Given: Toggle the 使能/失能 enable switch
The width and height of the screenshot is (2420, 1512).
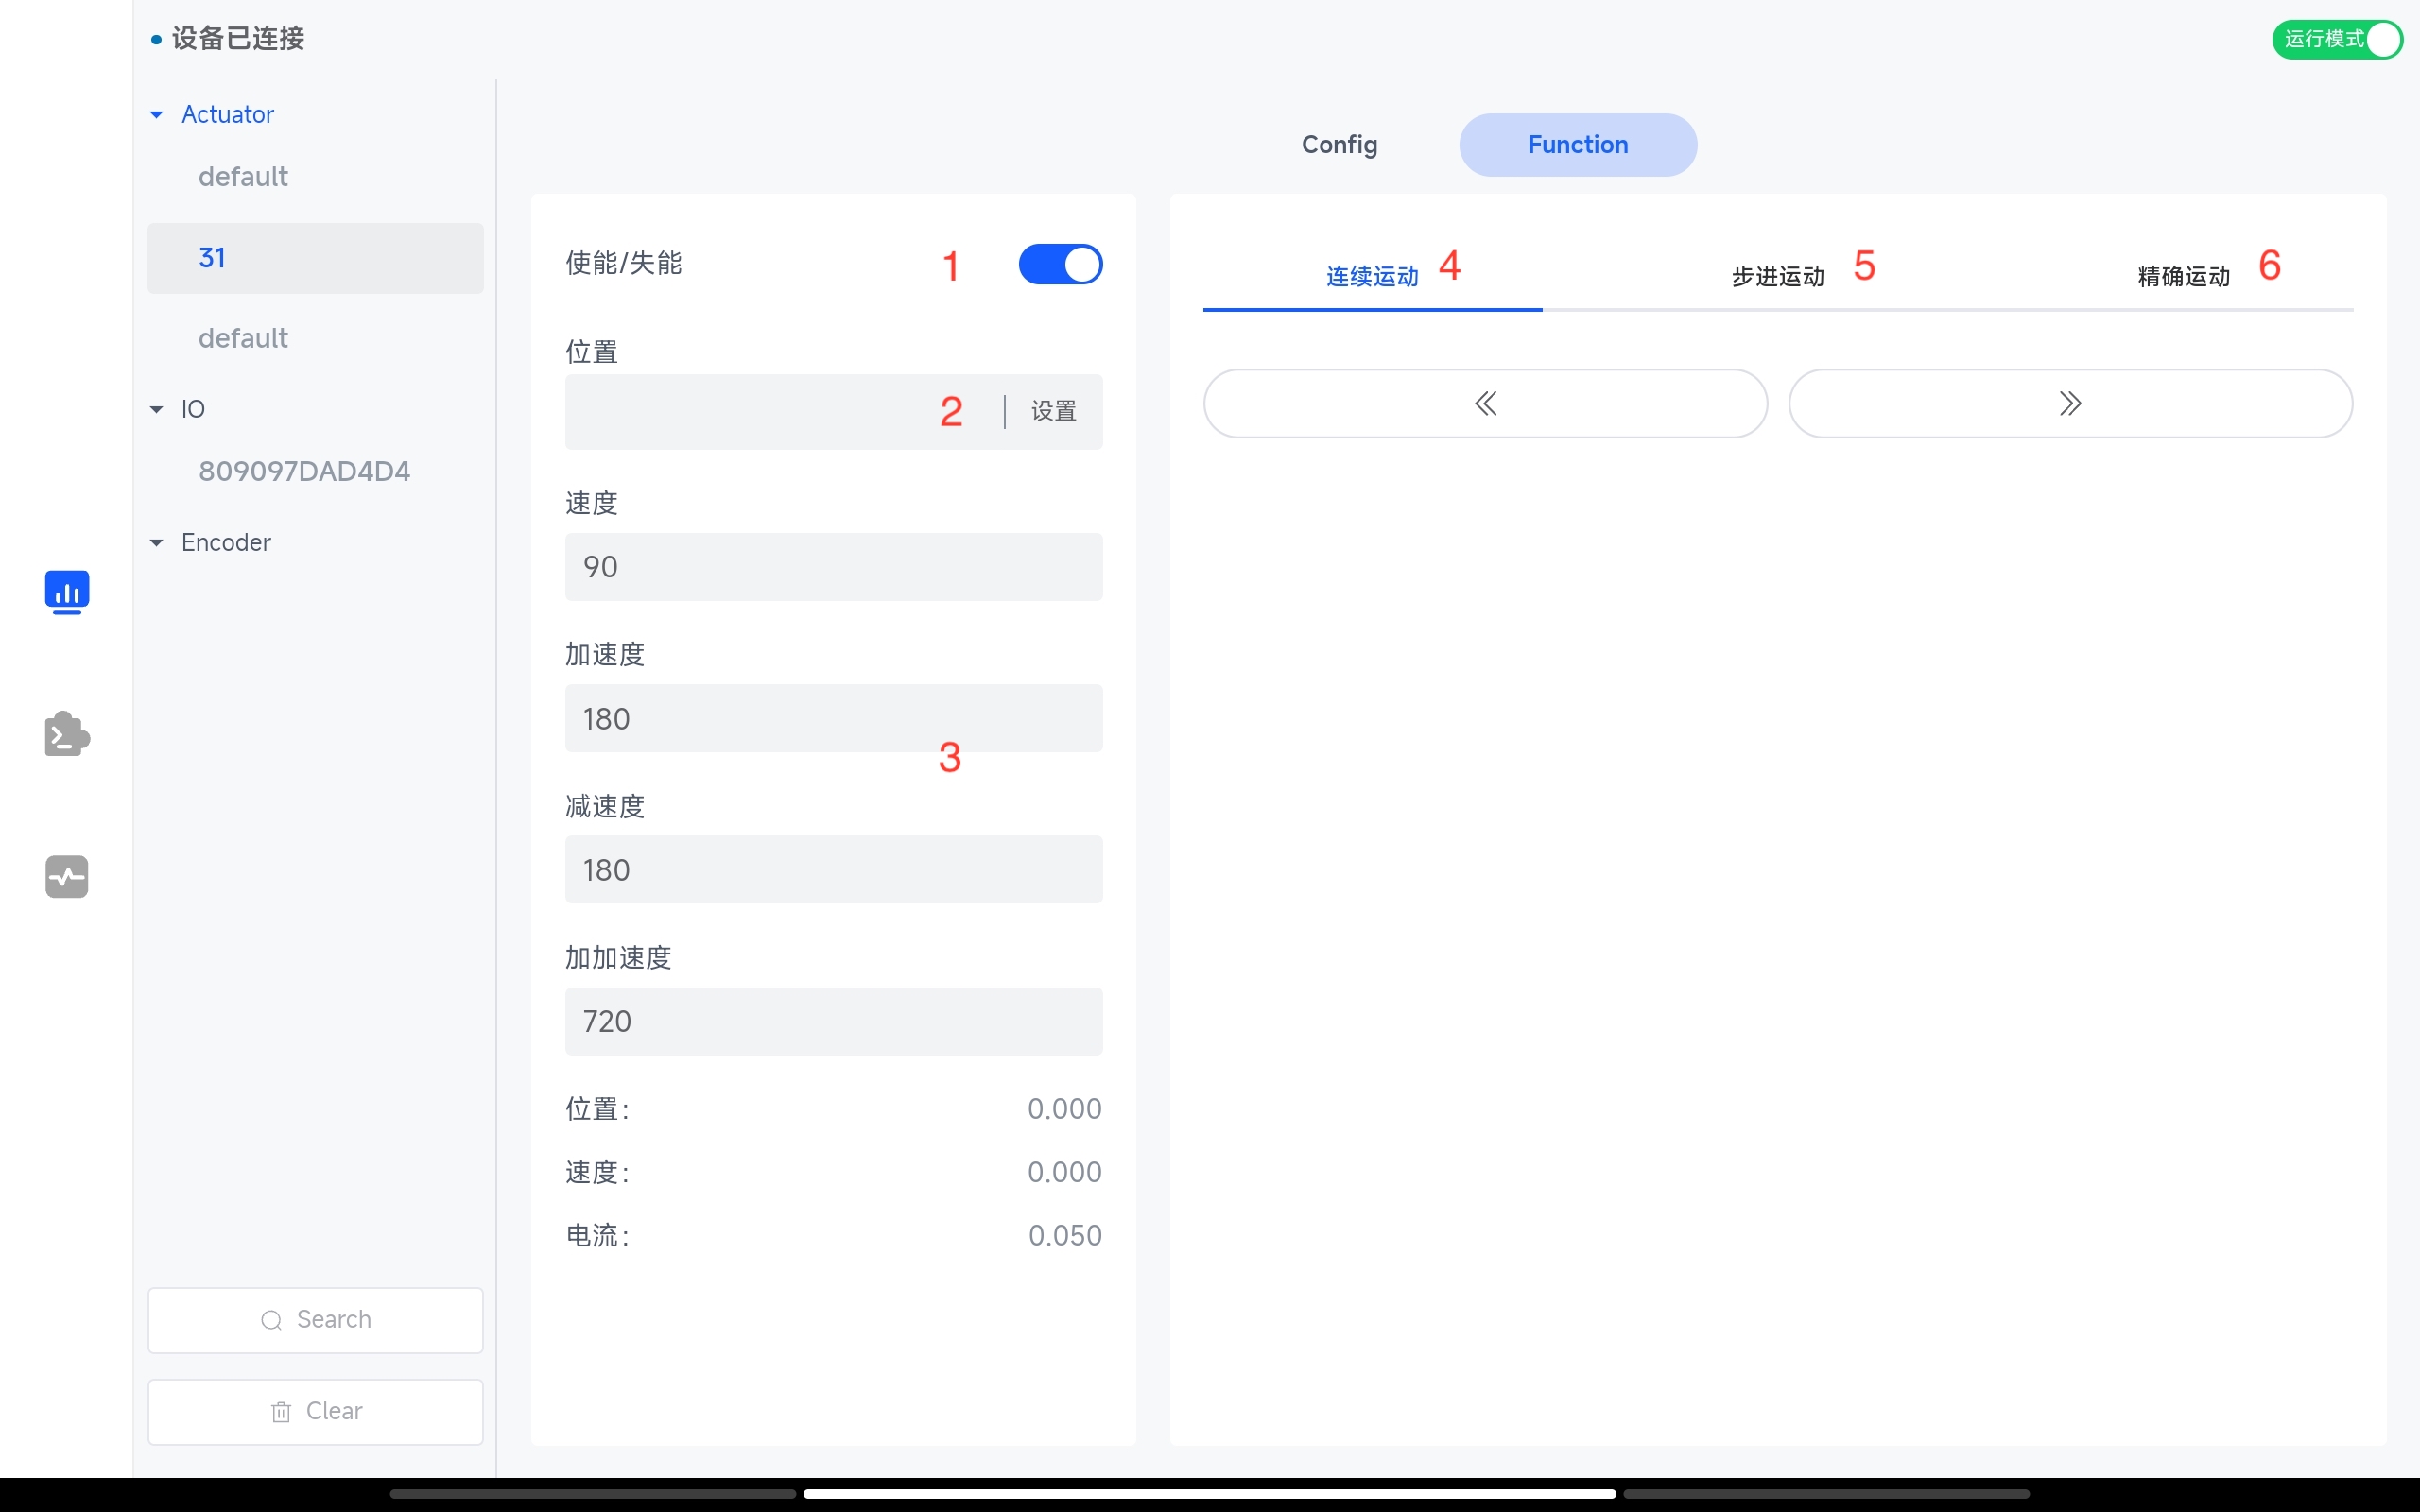Looking at the screenshot, I should coord(1060,265).
